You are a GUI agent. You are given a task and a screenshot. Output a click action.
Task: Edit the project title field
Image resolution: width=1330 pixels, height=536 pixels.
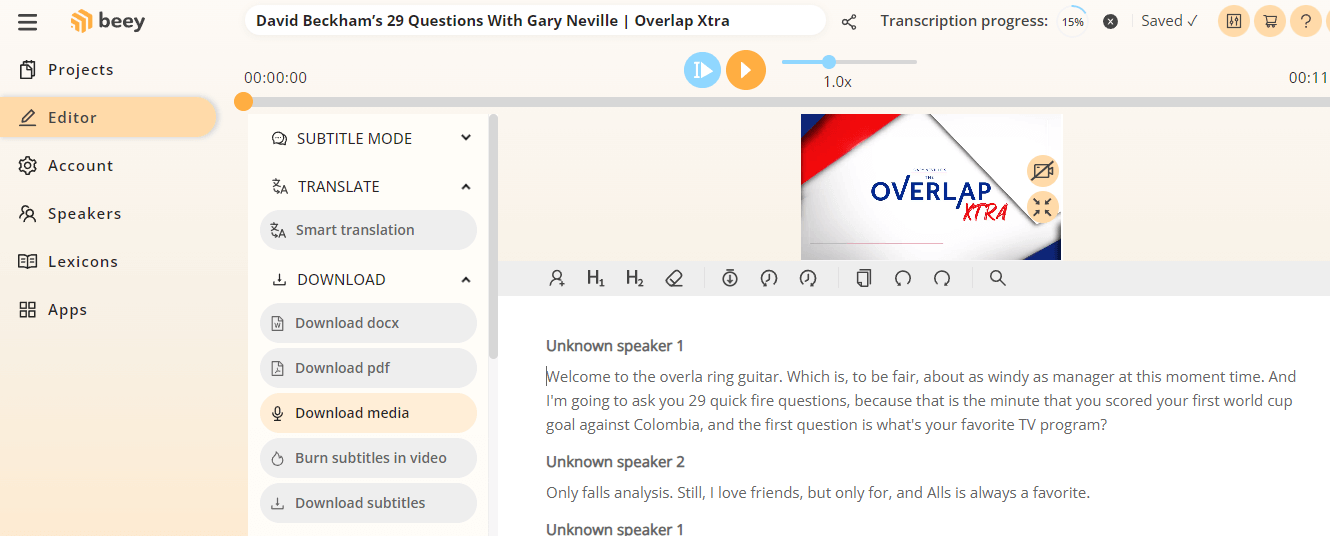535,20
